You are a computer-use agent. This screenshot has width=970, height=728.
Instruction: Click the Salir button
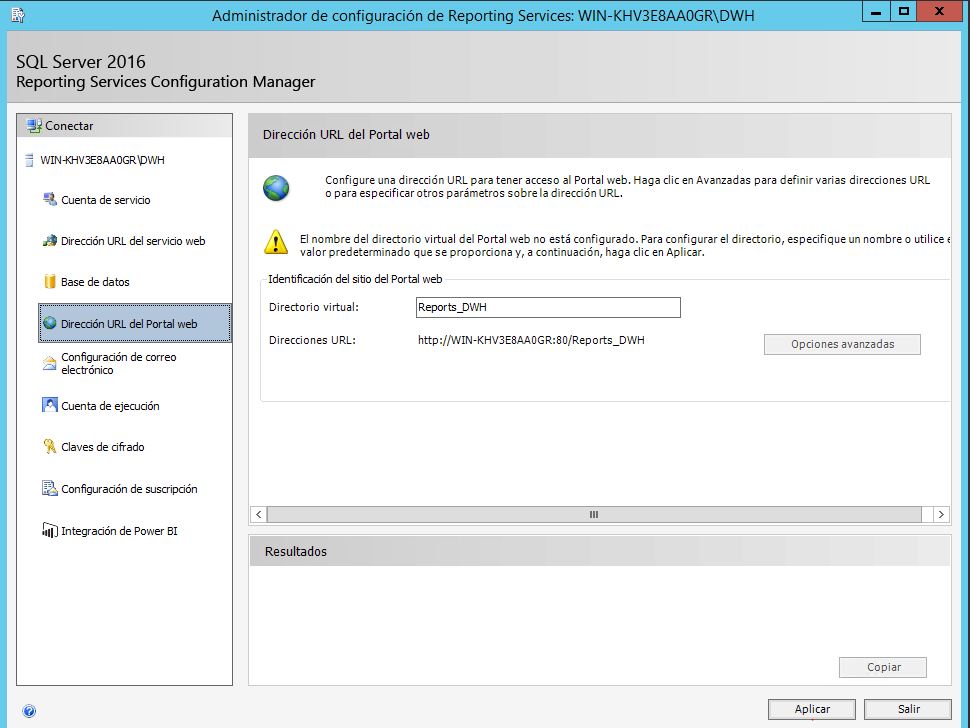(x=908, y=709)
